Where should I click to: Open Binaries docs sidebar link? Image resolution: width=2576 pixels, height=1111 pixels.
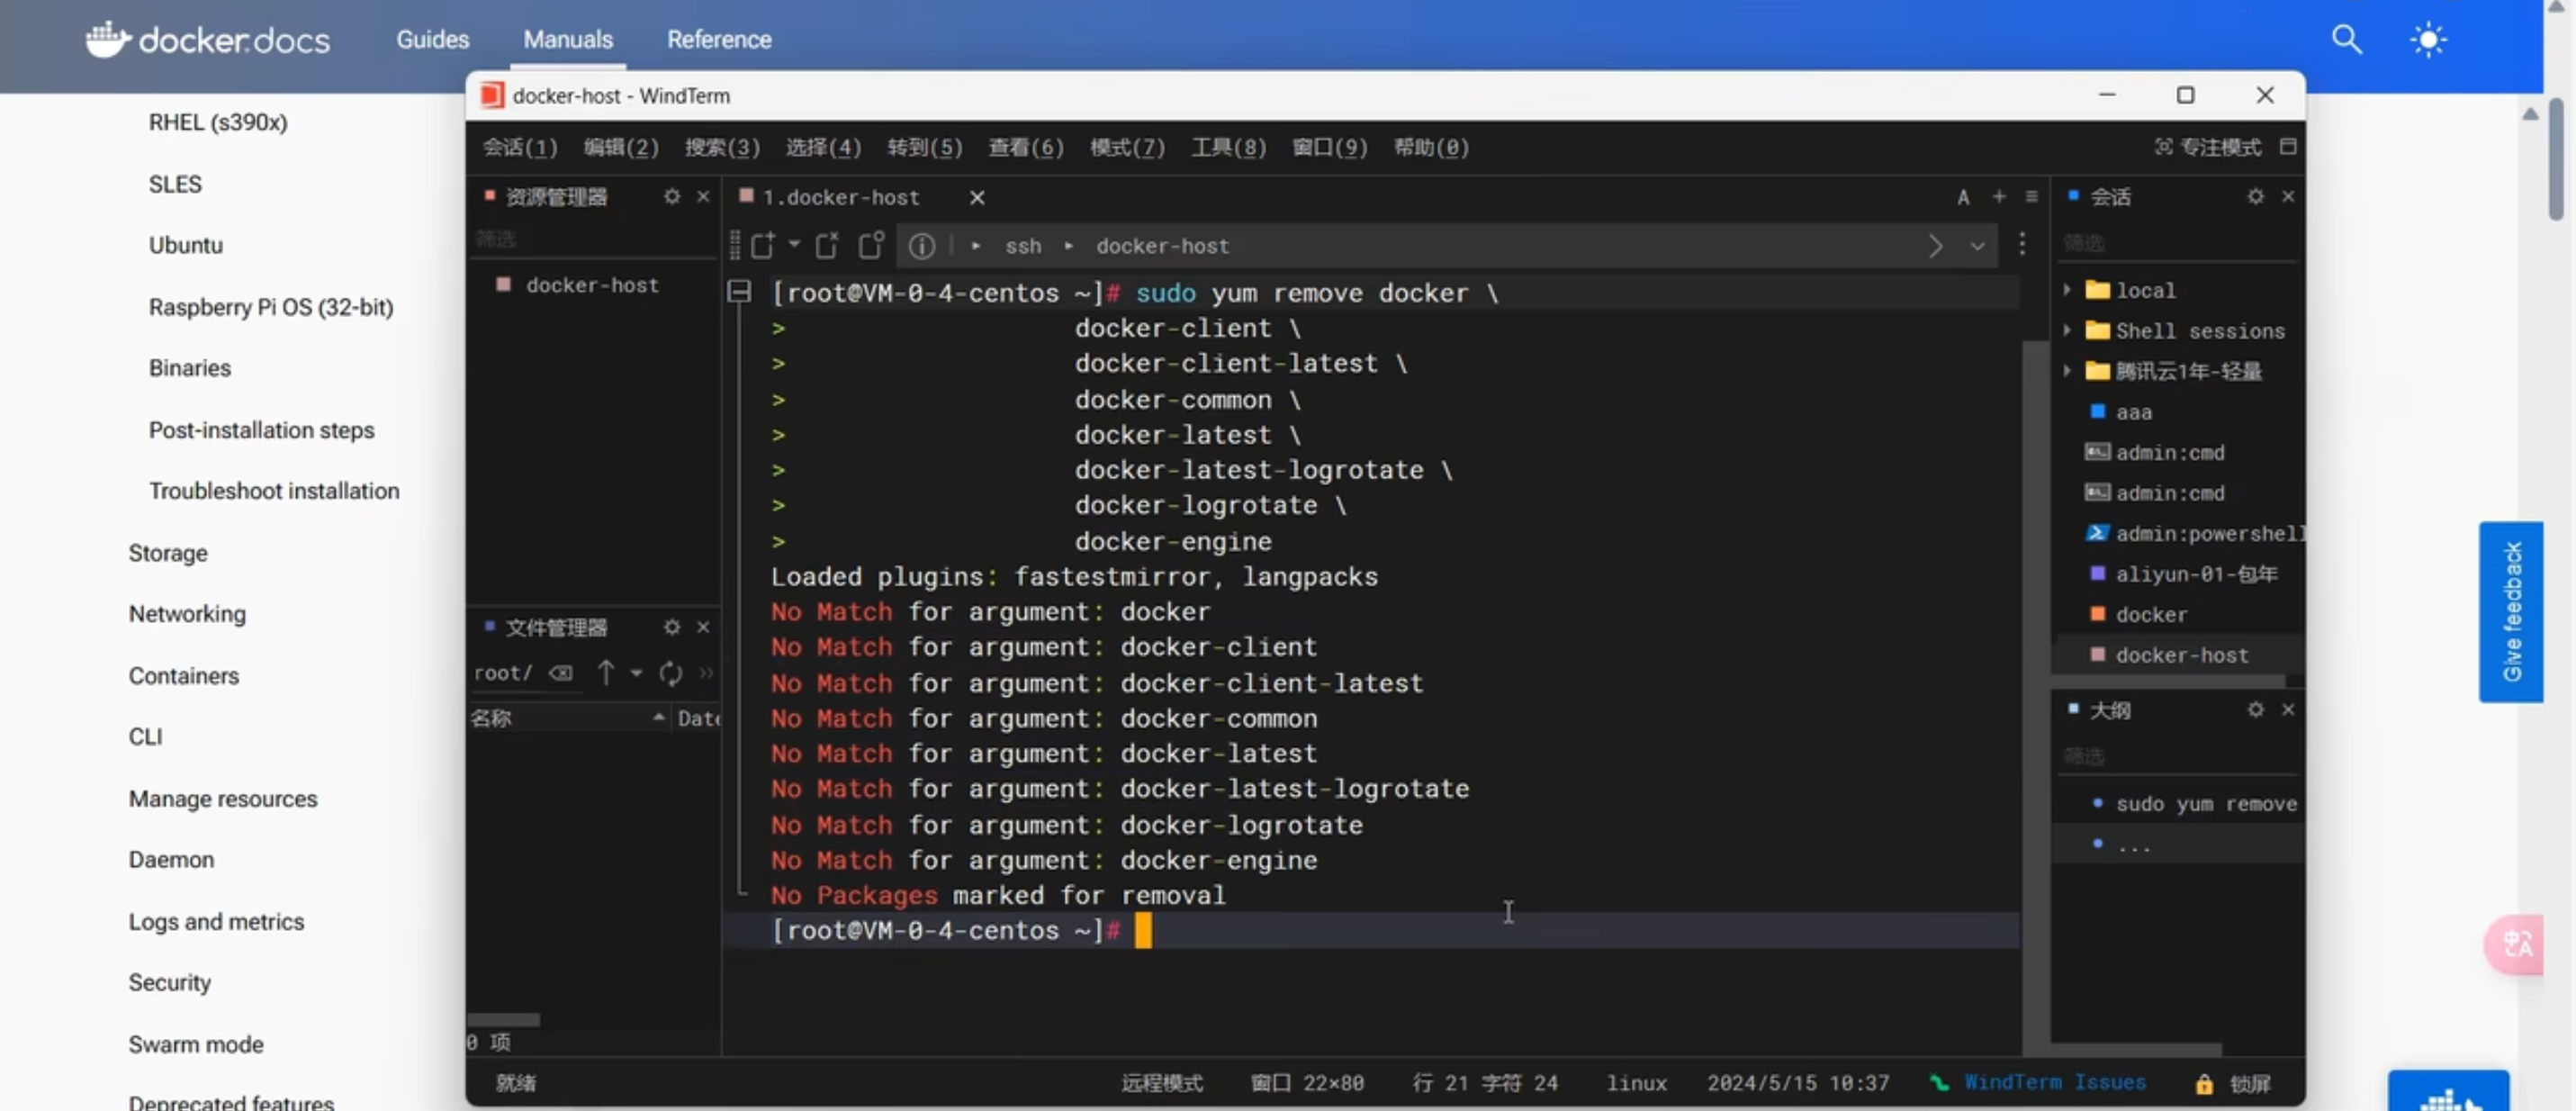pyautogui.click(x=190, y=368)
